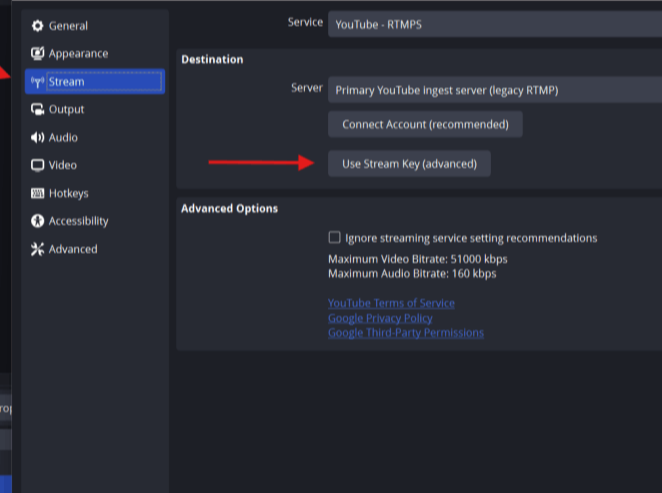The image size is (662, 493).
Task: Open the Service dropdown showing YouTube - RTMPS
Action: 495,24
